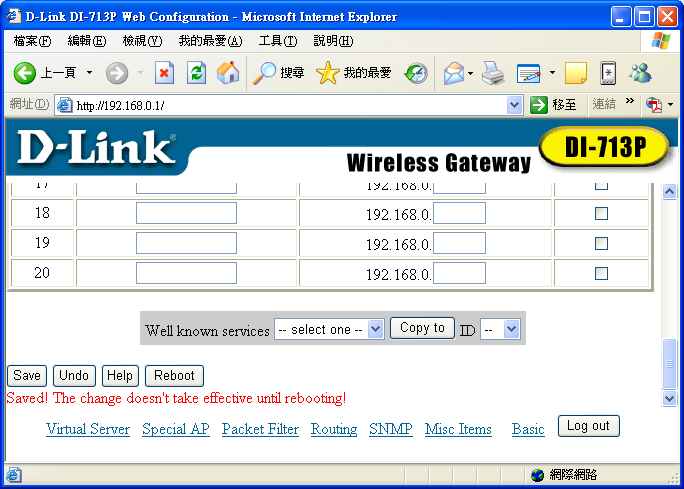The height and width of the screenshot is (489, 684).
Task: Open the Packet Filter link
Action: coord(260,429)
